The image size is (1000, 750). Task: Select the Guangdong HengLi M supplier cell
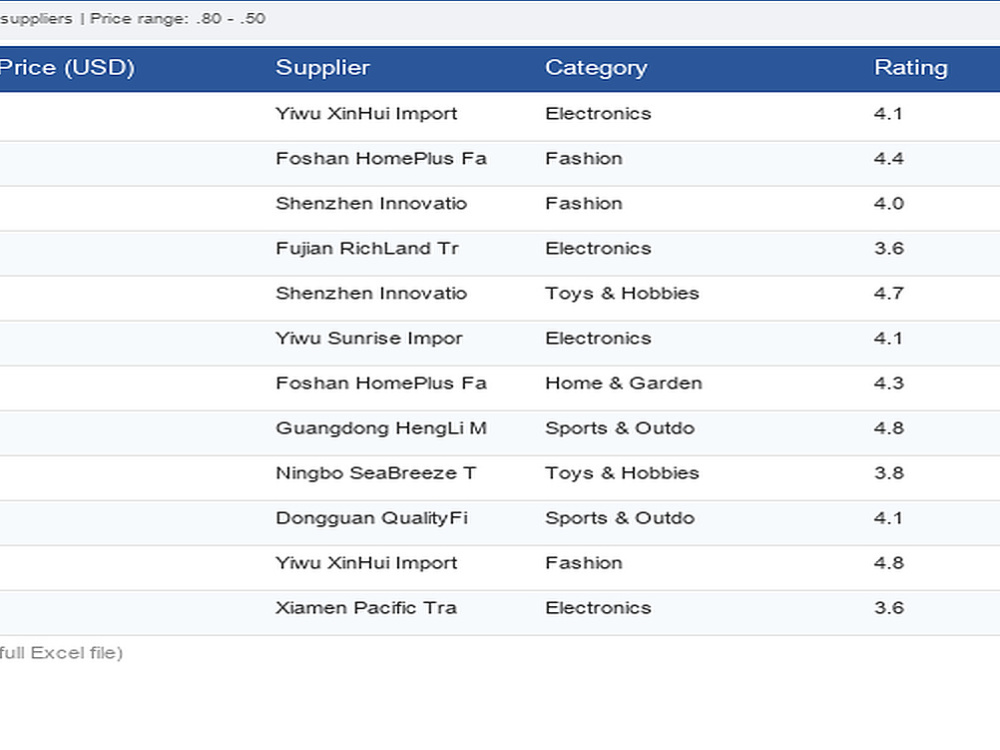pos(381,428)
